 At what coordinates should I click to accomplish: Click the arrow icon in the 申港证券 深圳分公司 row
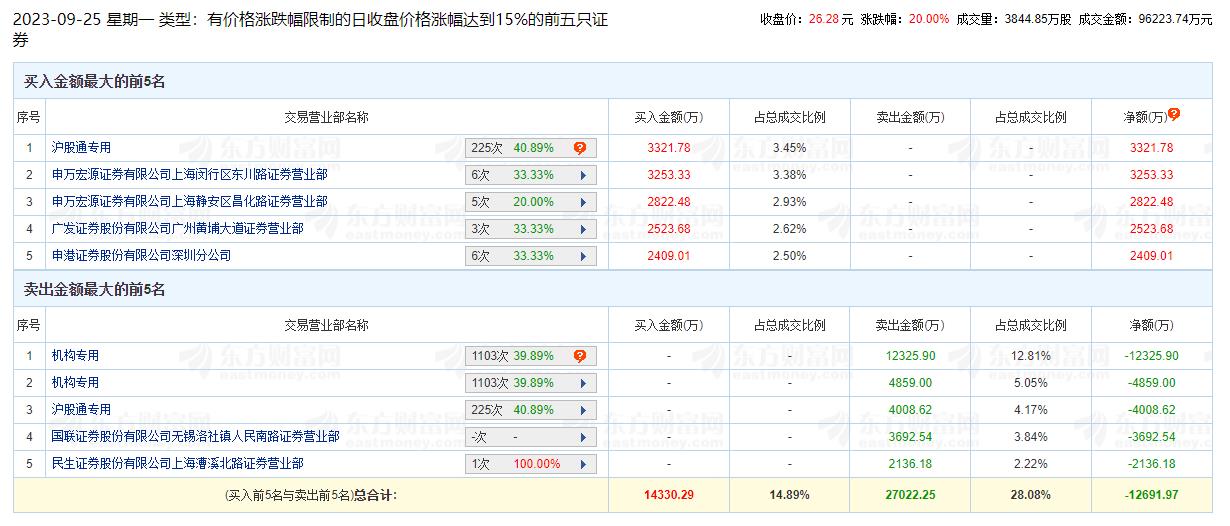pos(583,256)
